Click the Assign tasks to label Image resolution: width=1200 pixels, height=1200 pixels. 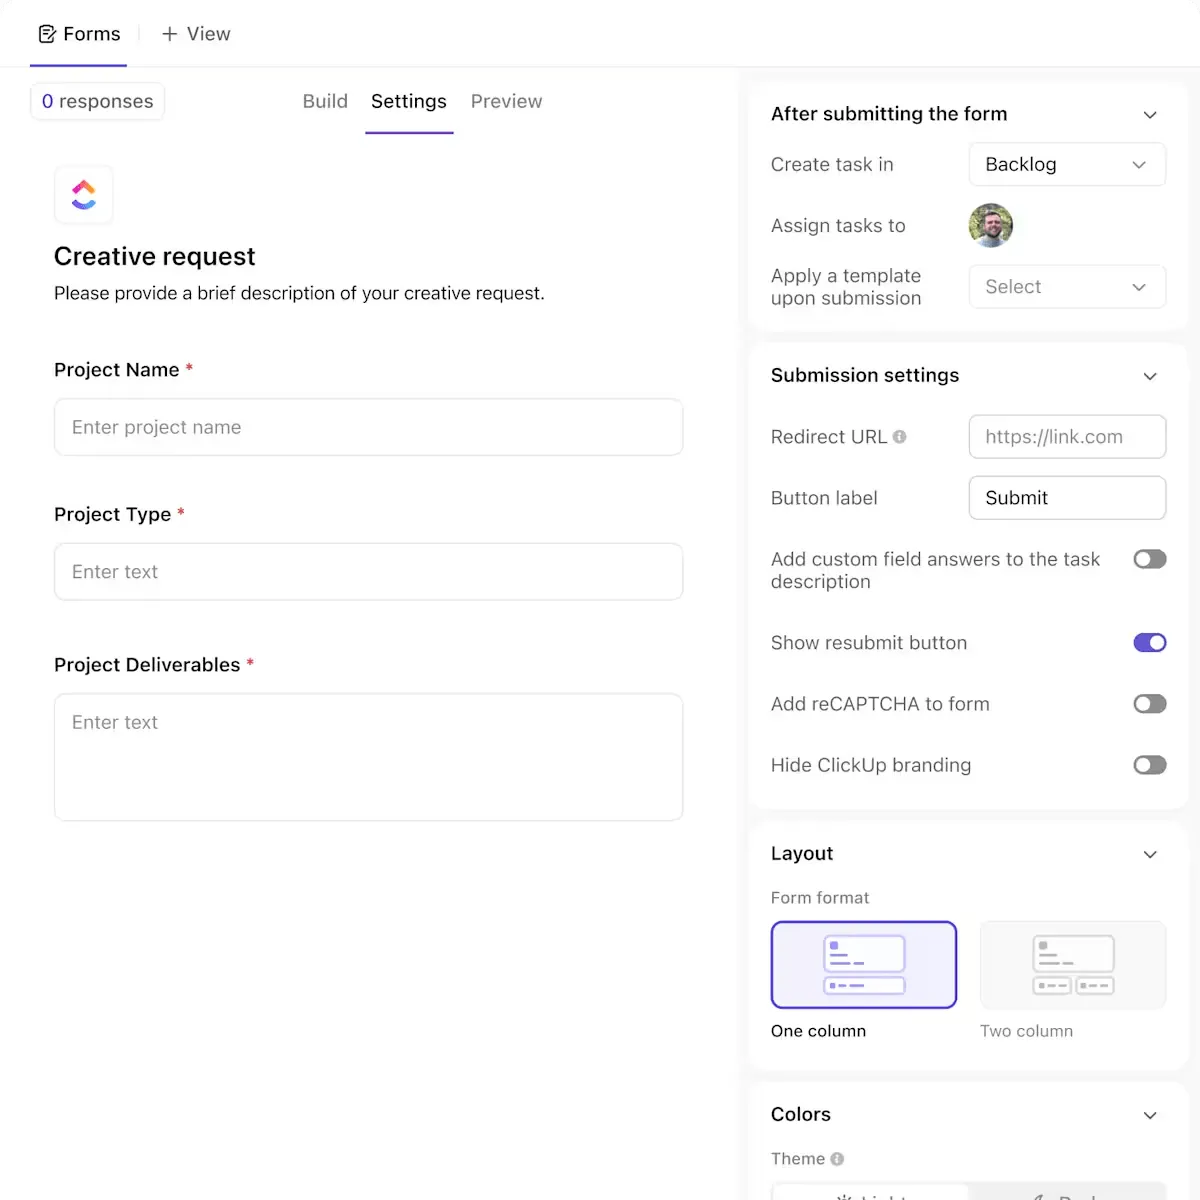838,226
